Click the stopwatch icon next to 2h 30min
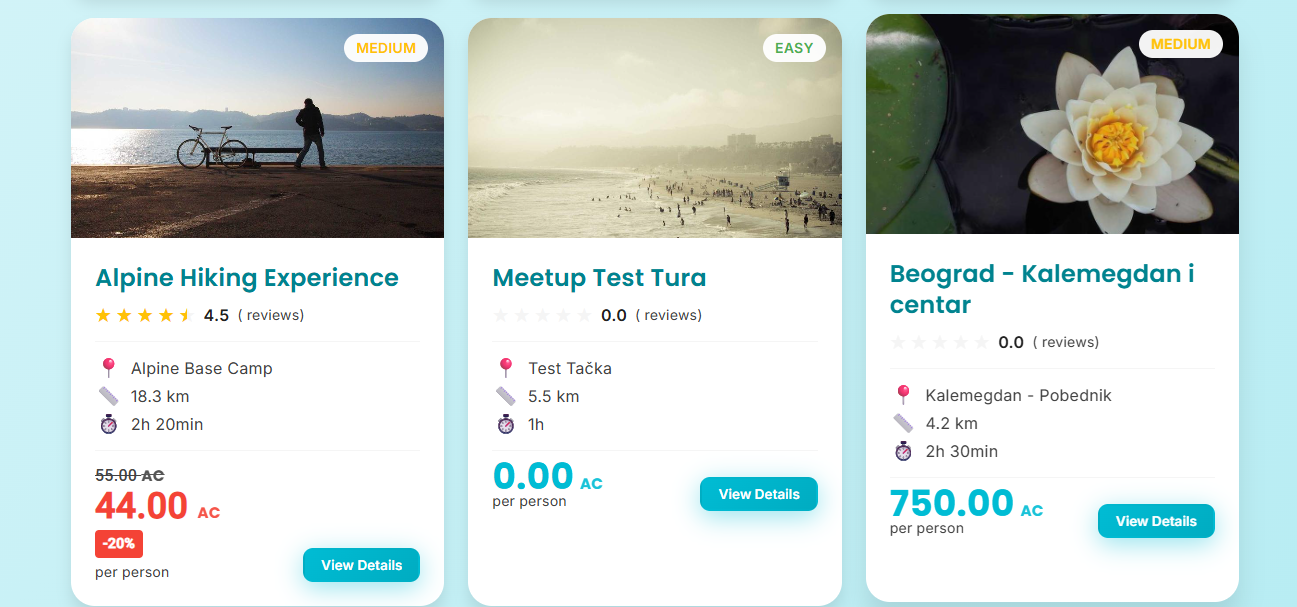Viewport: 1297px width, 607px height. coord(903,451)
